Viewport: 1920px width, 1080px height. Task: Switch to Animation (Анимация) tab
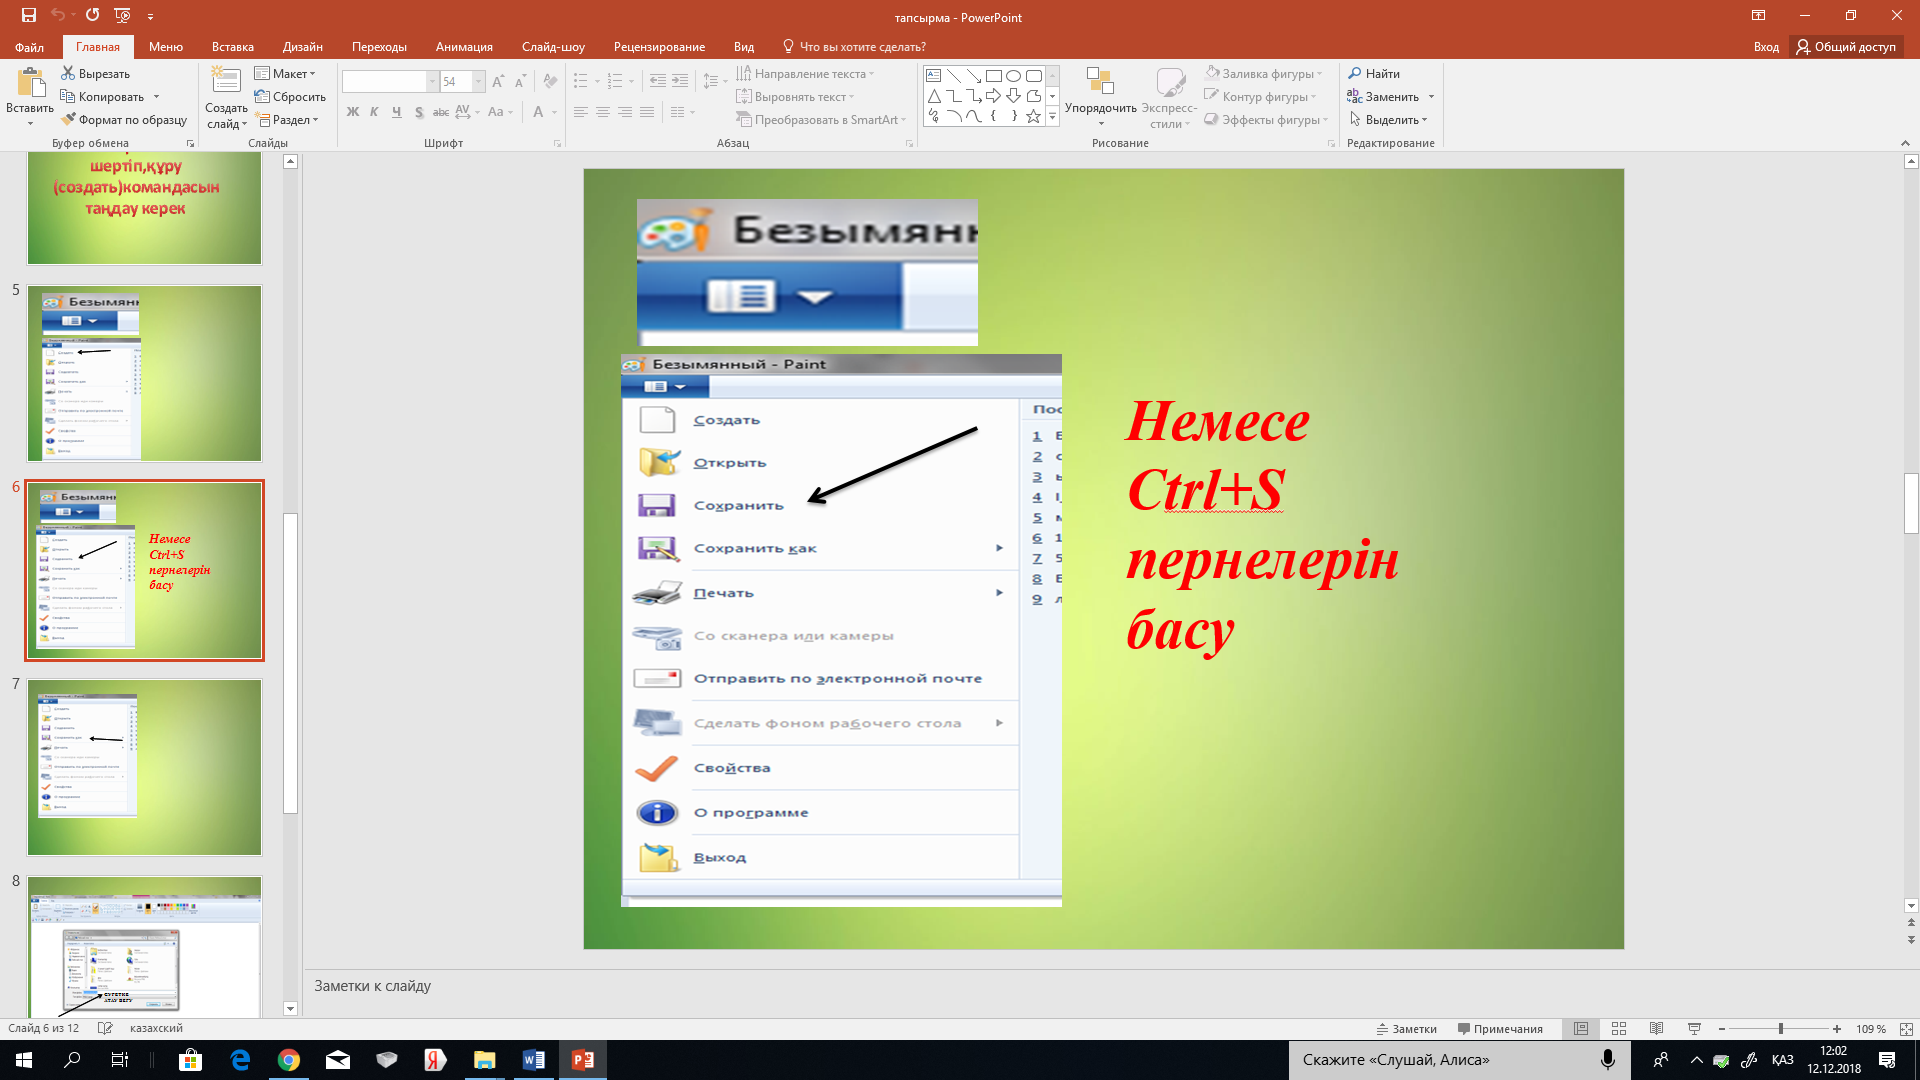coord(464,47)
